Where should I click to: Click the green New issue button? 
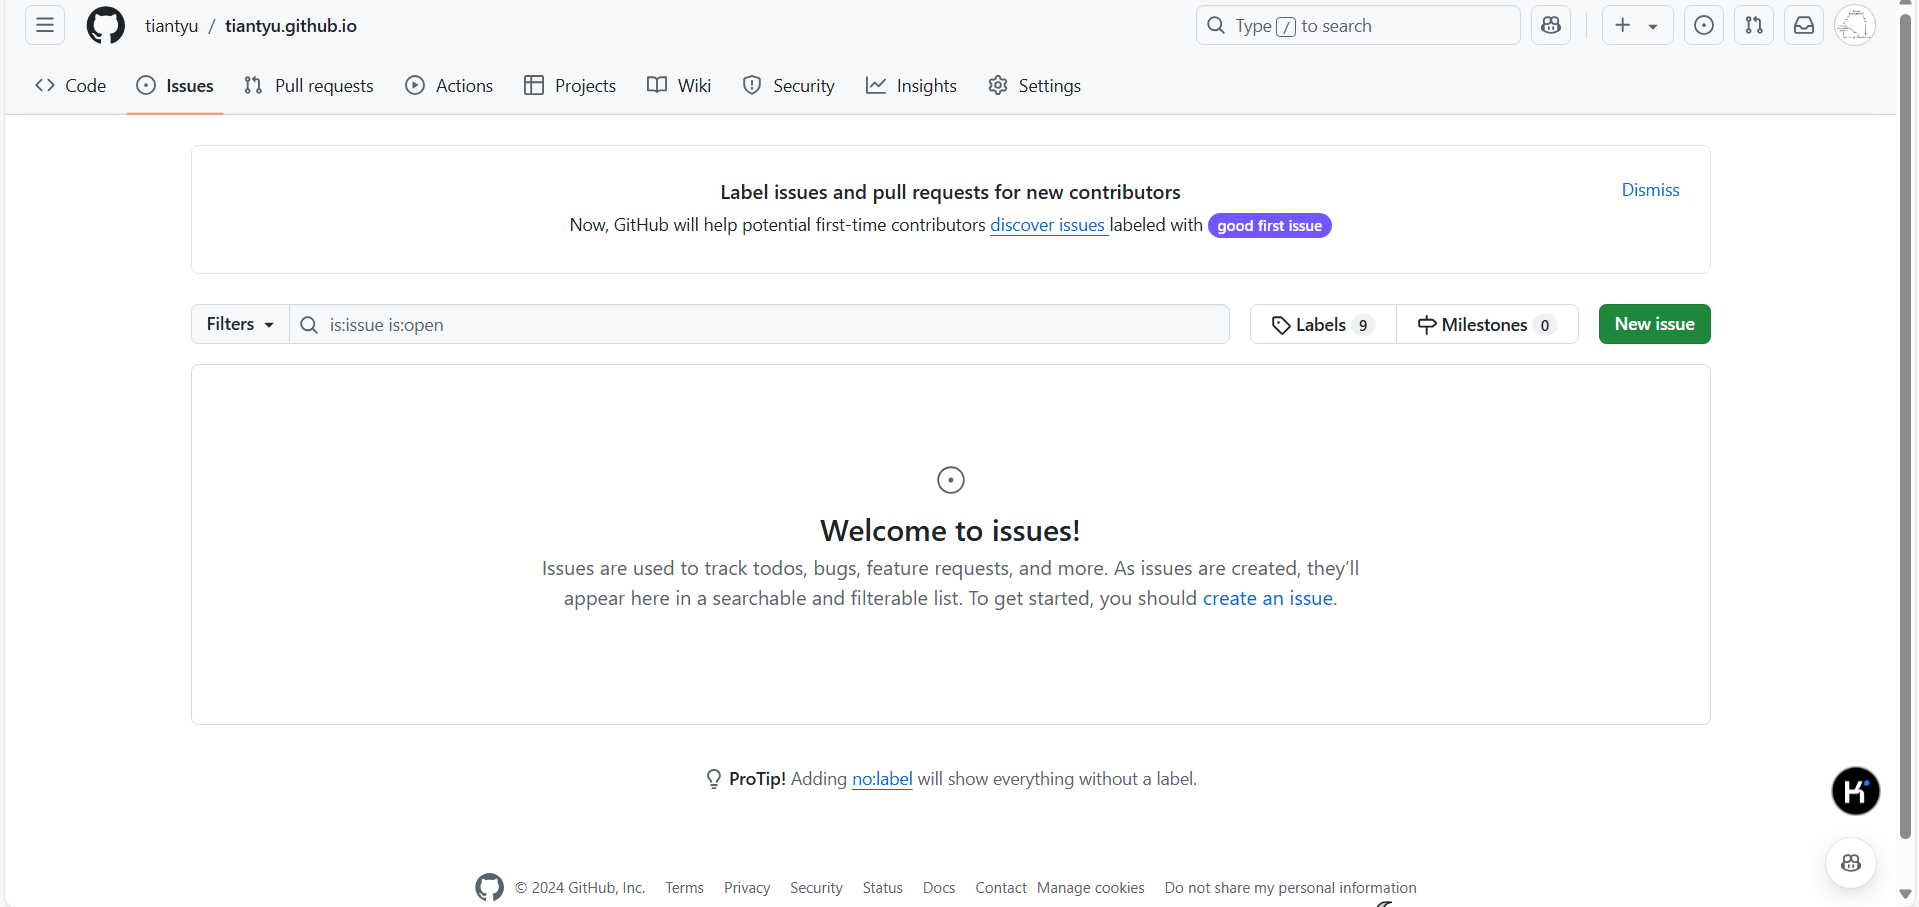pos(1654,324)
